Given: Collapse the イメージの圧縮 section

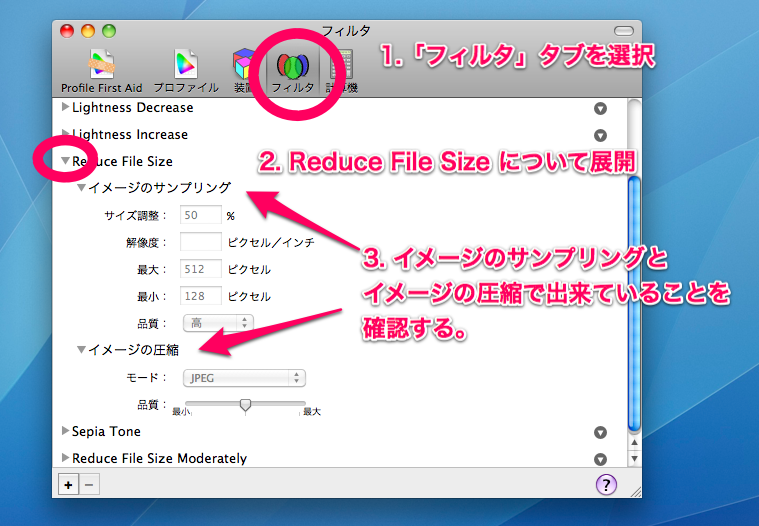Looking at the screenshot, I should 81,349.
